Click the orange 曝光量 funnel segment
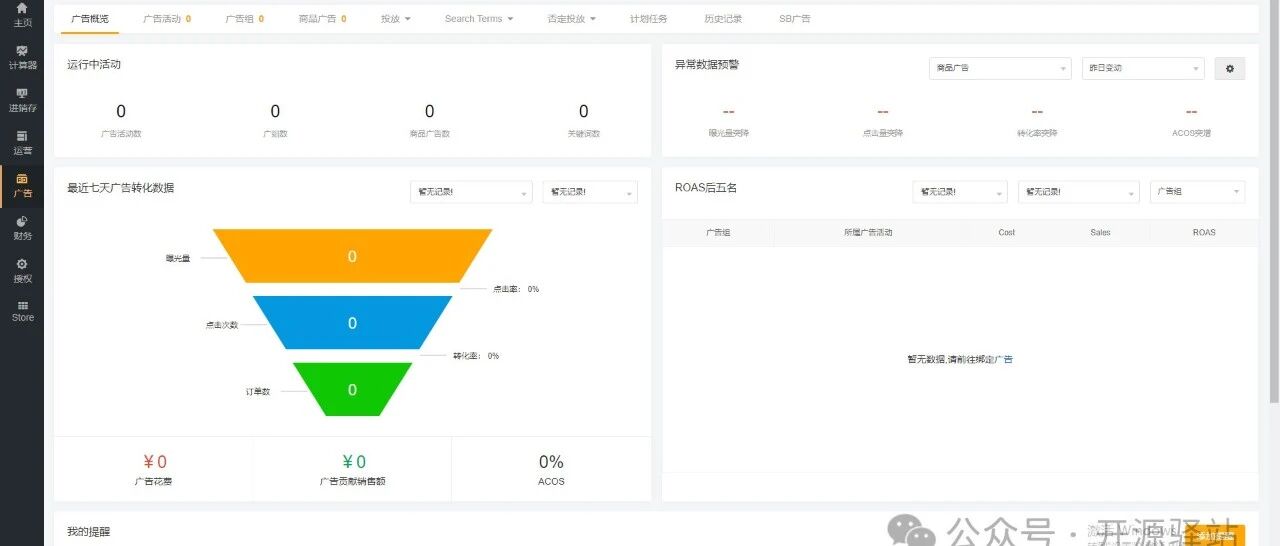Image resolution: width=1280 pixels, height=546 pixels. [x=352, y=256]
